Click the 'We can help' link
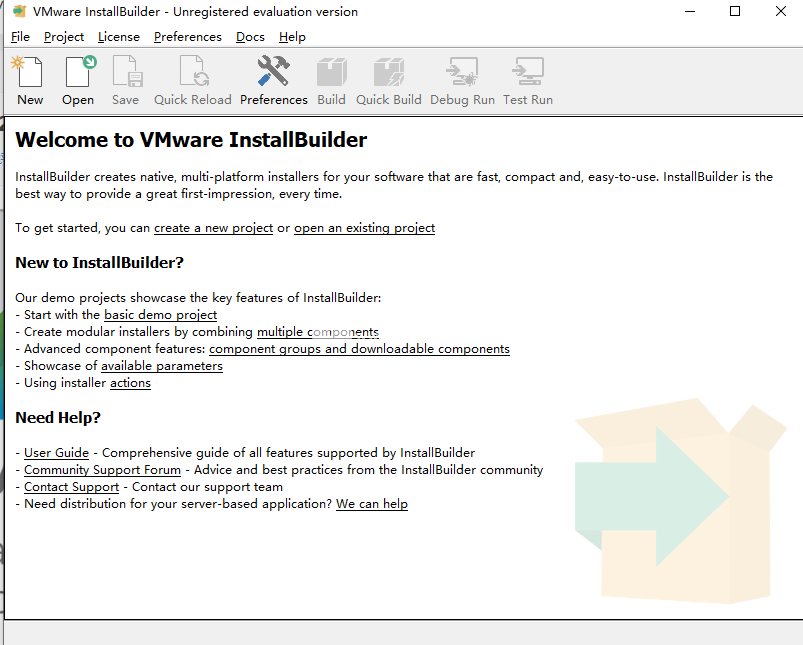The width and height of the screenshot is (803, 645). point(372,504)
